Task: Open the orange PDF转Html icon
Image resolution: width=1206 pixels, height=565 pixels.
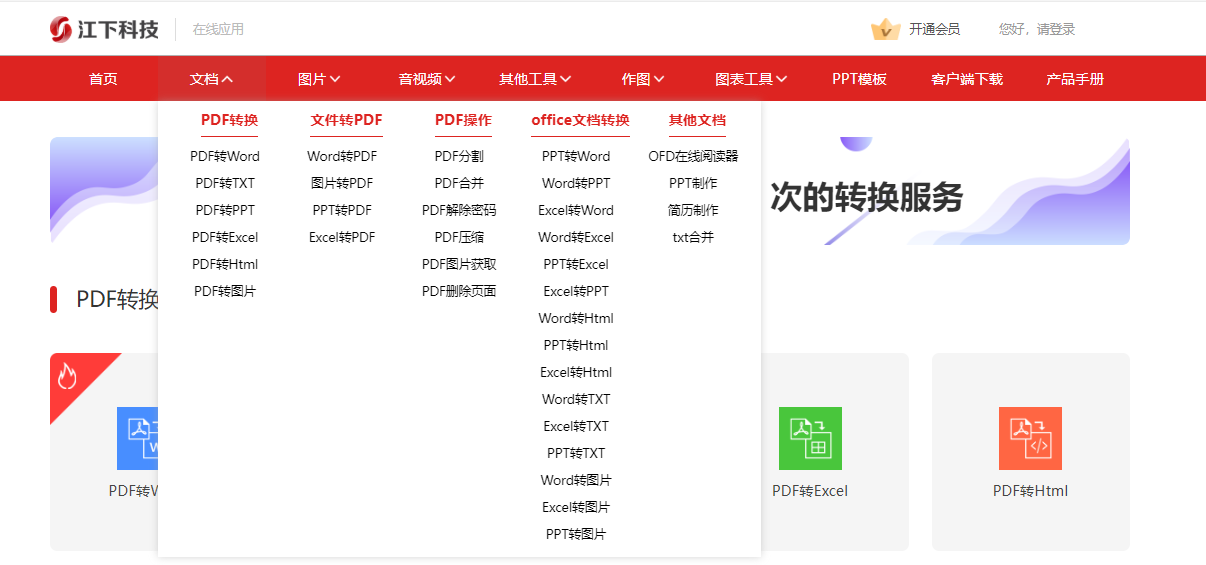Action: tap(1030, 438)
